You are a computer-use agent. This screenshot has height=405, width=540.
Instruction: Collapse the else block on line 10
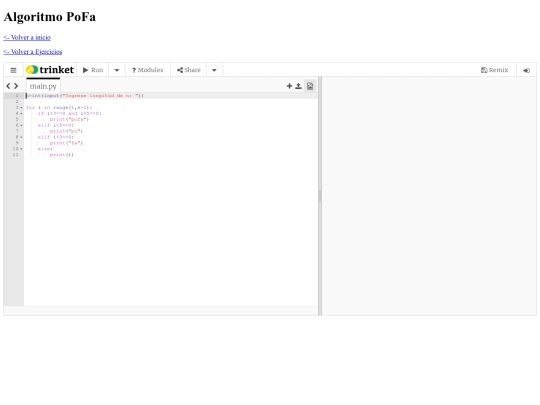coord(21,149)
